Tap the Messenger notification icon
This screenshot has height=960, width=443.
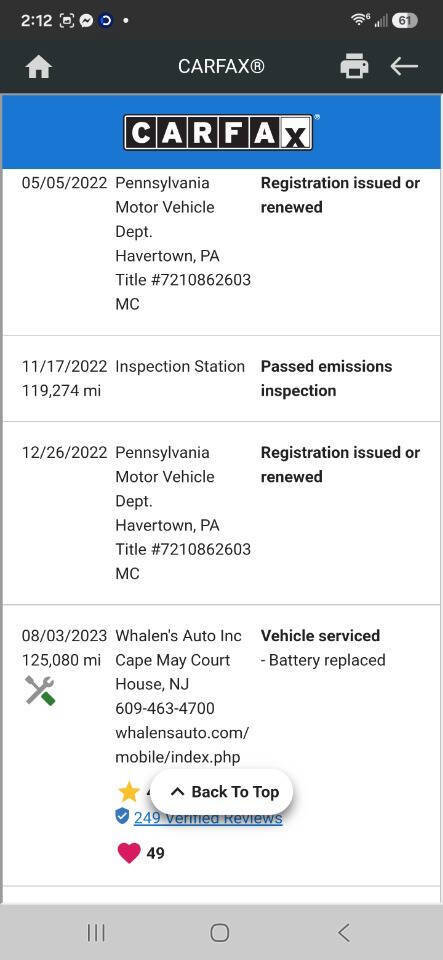coord(86,20)
